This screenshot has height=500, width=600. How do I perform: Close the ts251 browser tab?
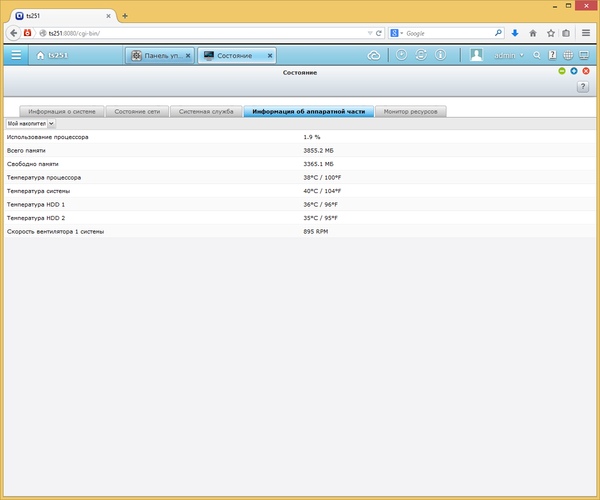tap(108, 16)
